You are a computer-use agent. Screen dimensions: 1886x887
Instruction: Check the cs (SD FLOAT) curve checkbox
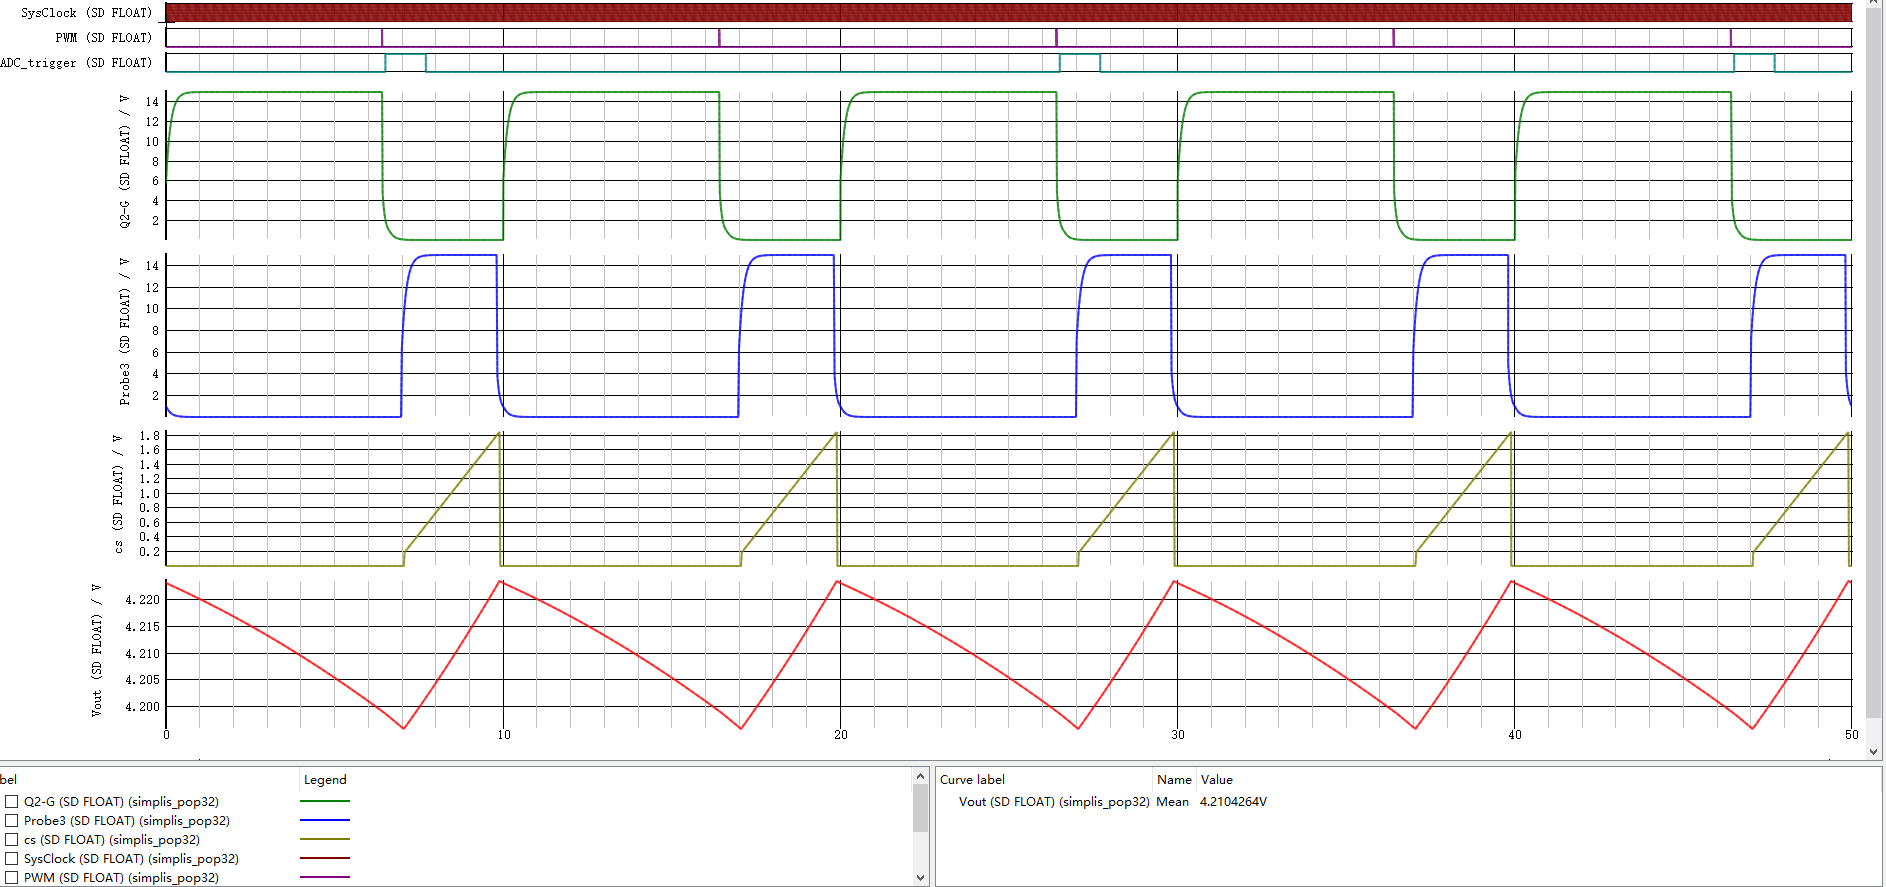pos(12,840)
